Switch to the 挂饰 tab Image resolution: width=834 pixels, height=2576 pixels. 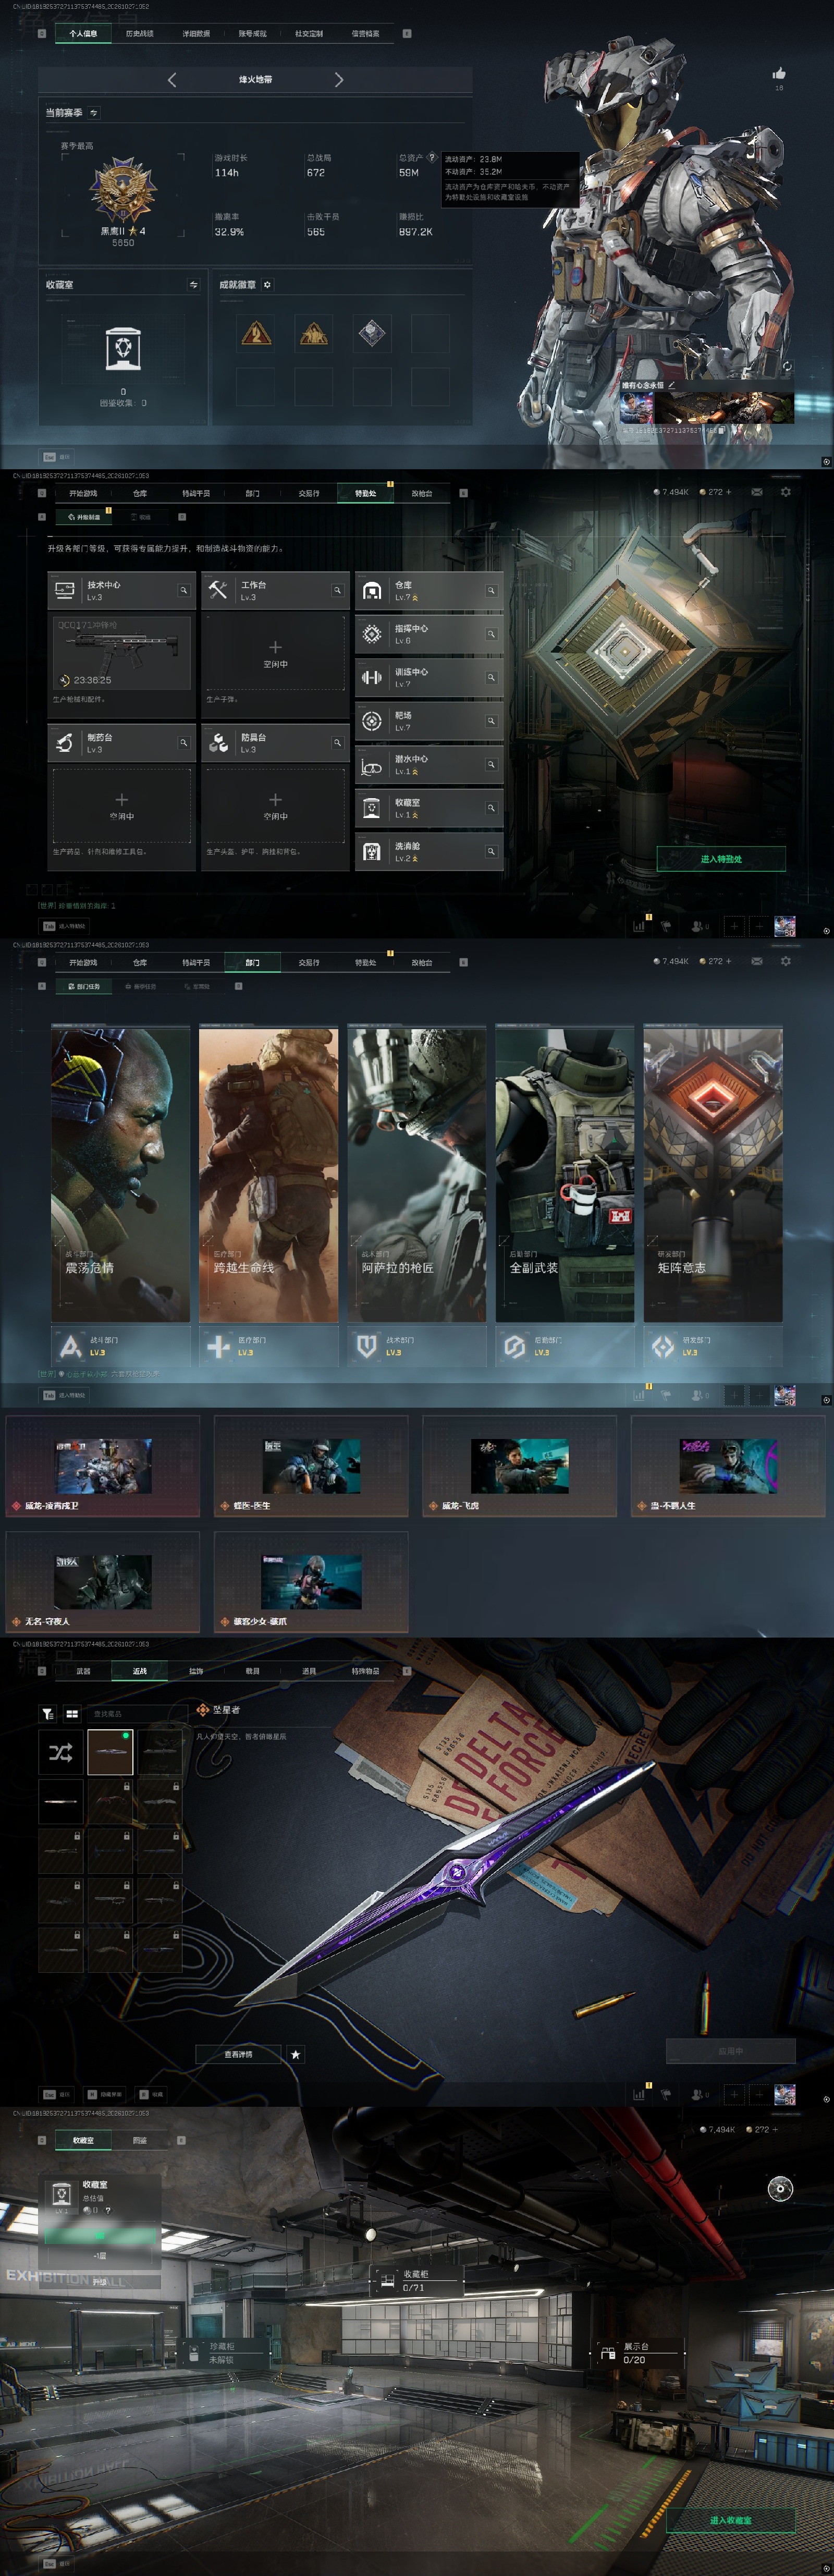tap(196, 1671)
